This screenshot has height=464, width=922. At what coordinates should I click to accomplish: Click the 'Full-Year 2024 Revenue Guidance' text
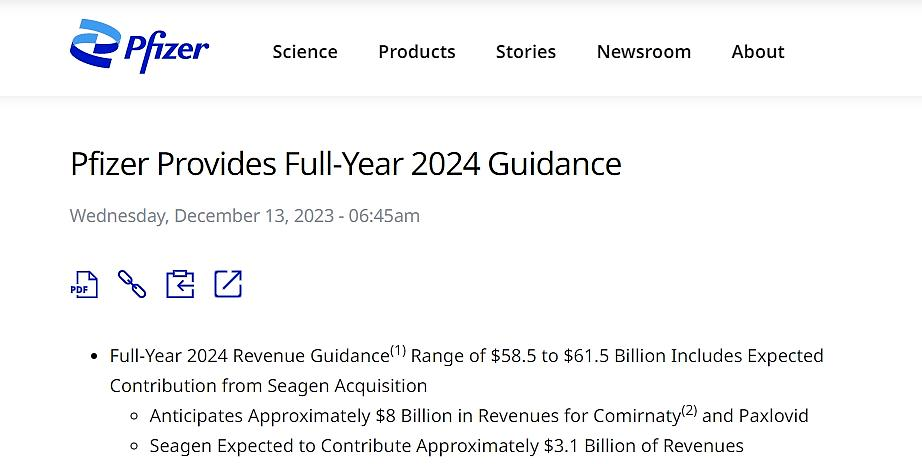[x=249, y=356]
